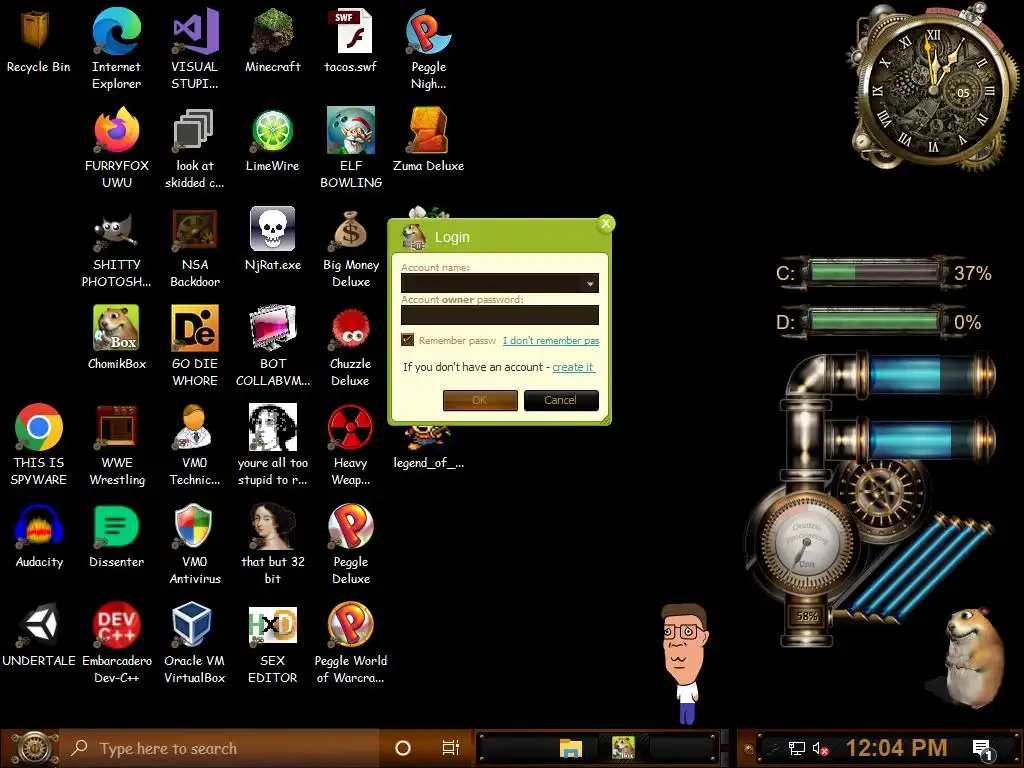This screenshot has width=1024, height=768.
Task: Select the SEX EDITOR HxD icon
Action: tap(272, 625)
